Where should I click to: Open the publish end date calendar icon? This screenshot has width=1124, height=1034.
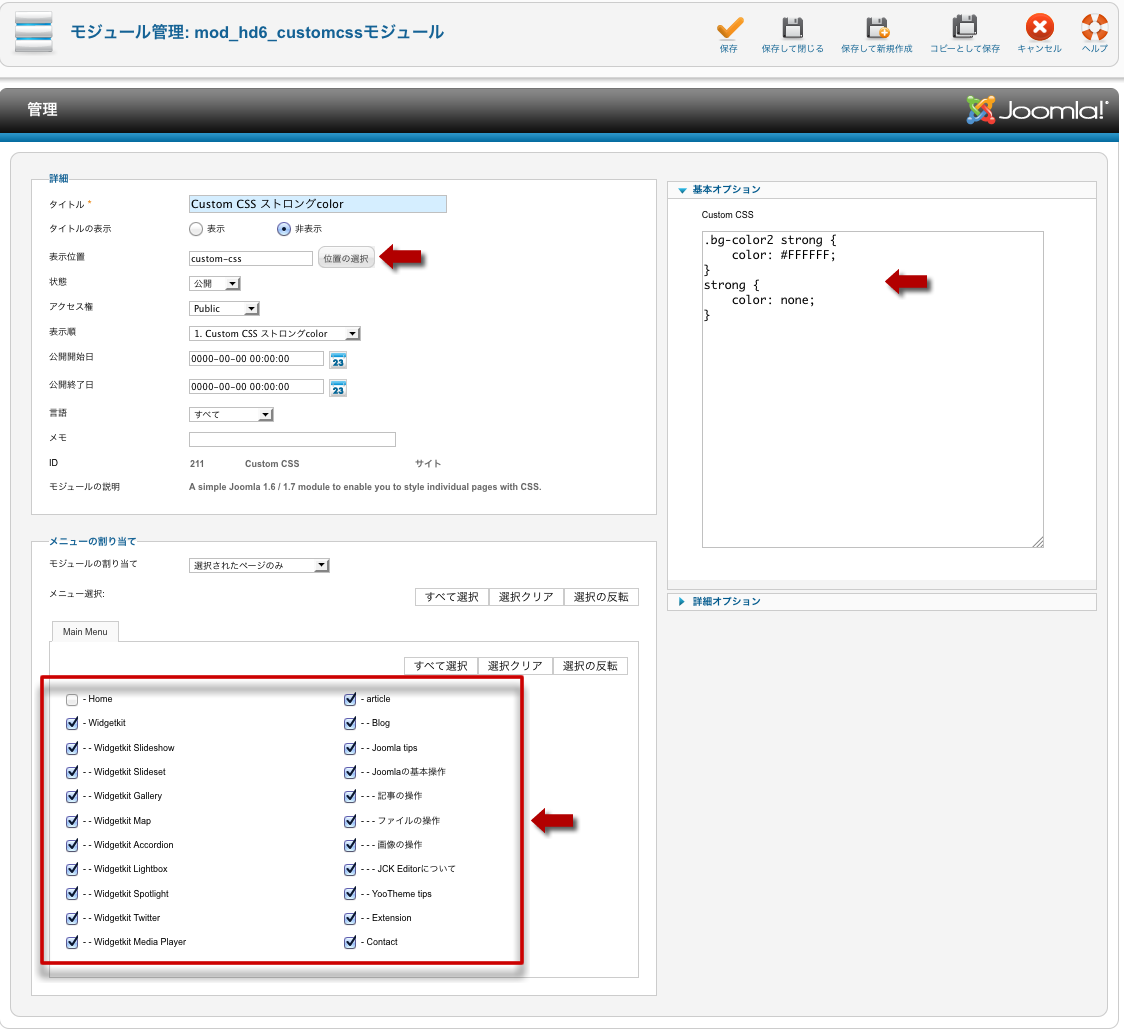pos(338,388)
